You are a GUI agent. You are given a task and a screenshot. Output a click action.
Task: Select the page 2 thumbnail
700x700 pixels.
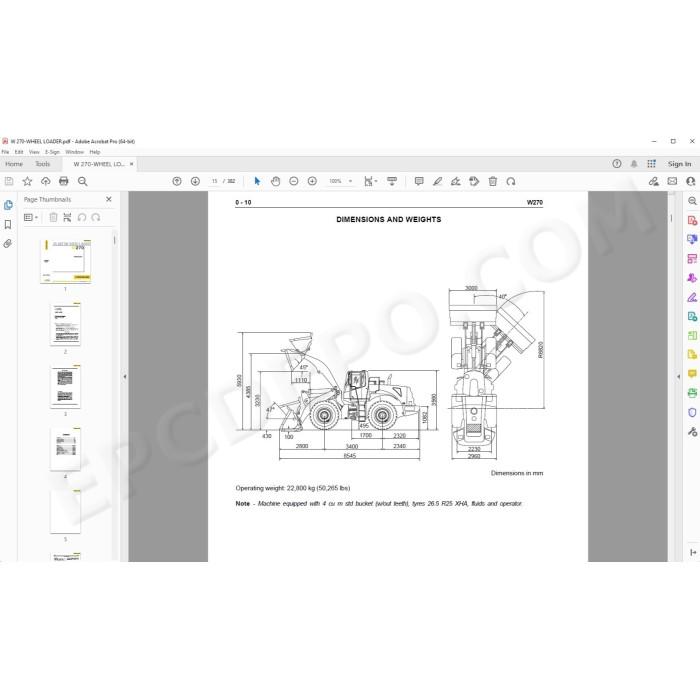(66, 324)
